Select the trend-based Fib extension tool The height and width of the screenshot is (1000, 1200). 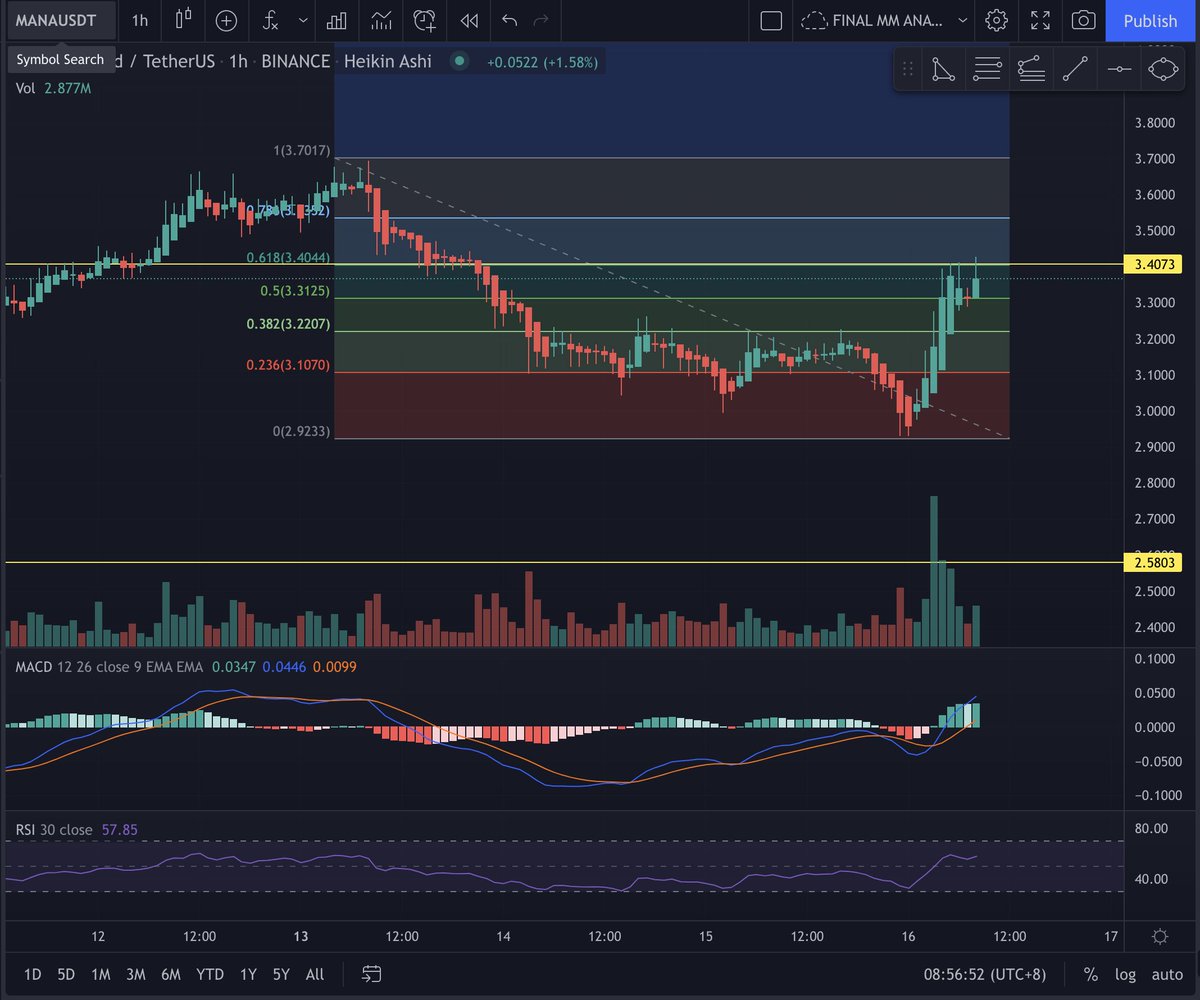(x=1031, y=69)
